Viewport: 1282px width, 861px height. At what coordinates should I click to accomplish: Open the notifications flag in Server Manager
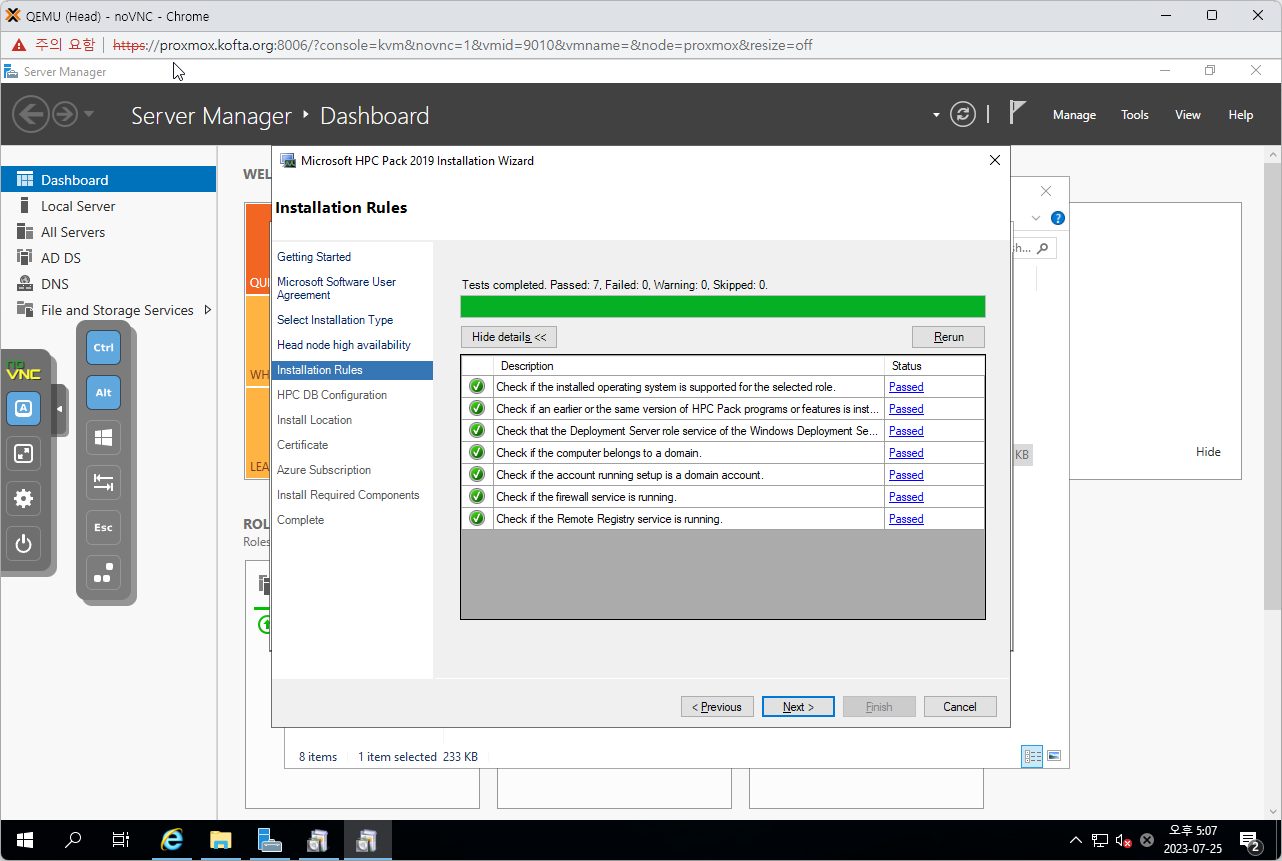point(1018,113)
